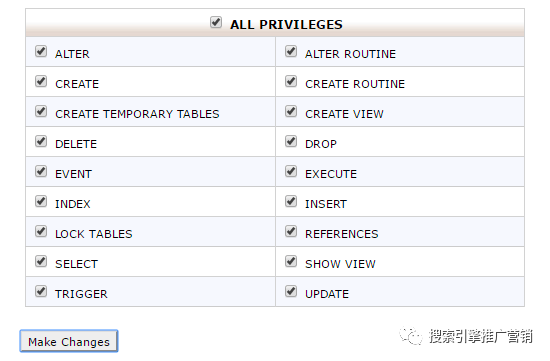Disable the TRIGGER privilege checkbox

point(41,292)
